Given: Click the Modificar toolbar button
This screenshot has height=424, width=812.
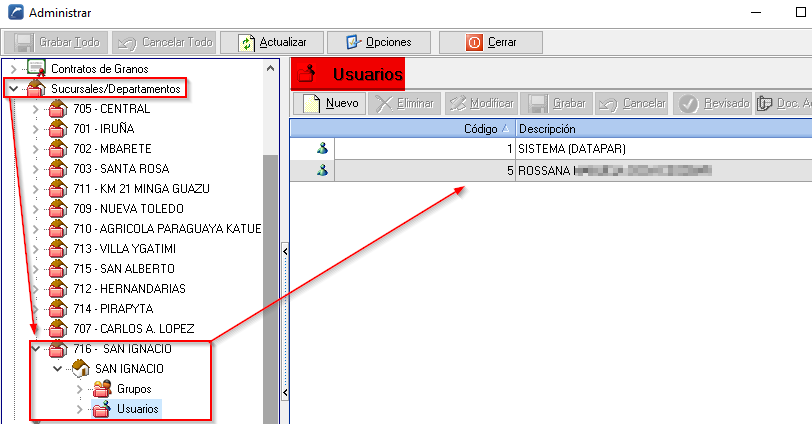Looking at the screenshot, I should pos(482,104).
